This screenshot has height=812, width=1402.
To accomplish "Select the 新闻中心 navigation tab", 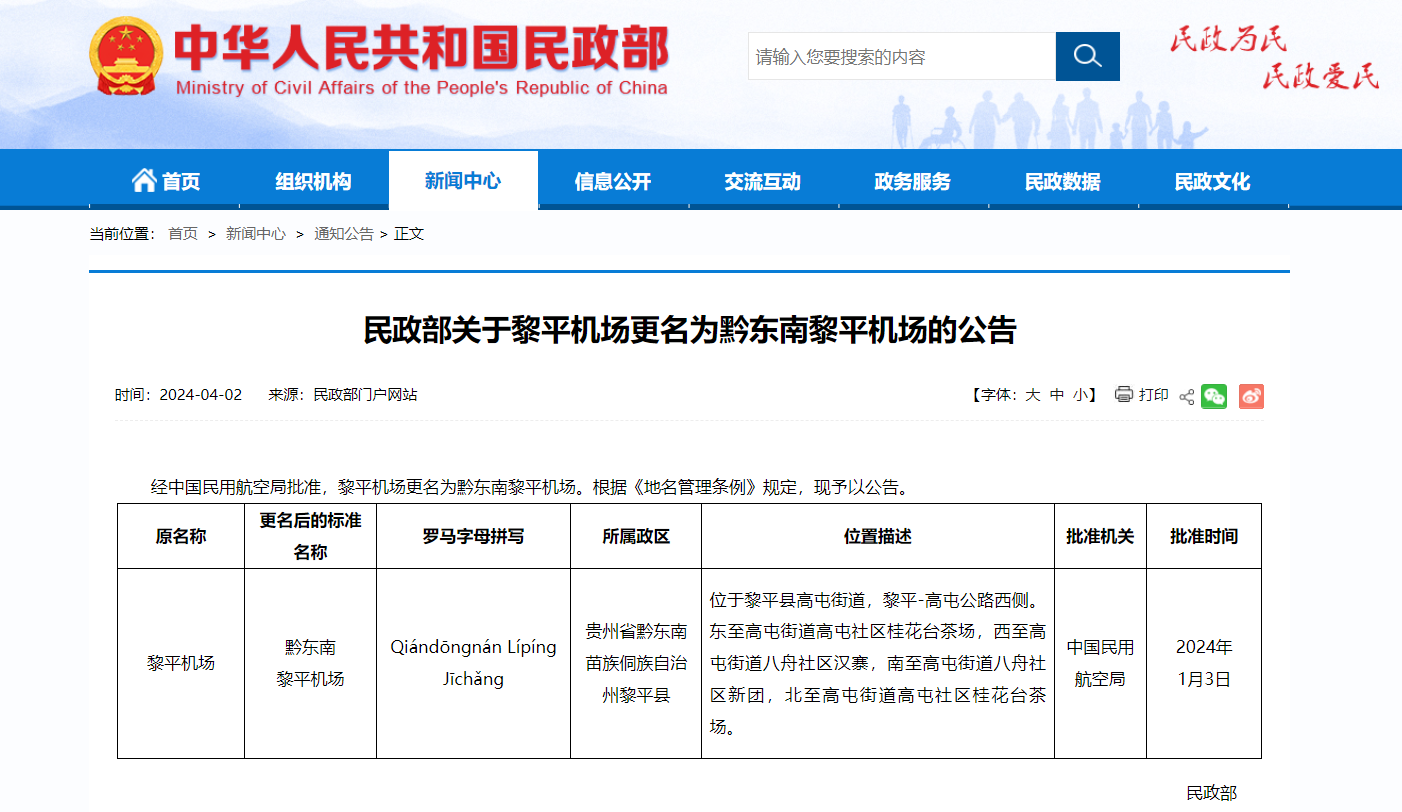I will point(463,181).
